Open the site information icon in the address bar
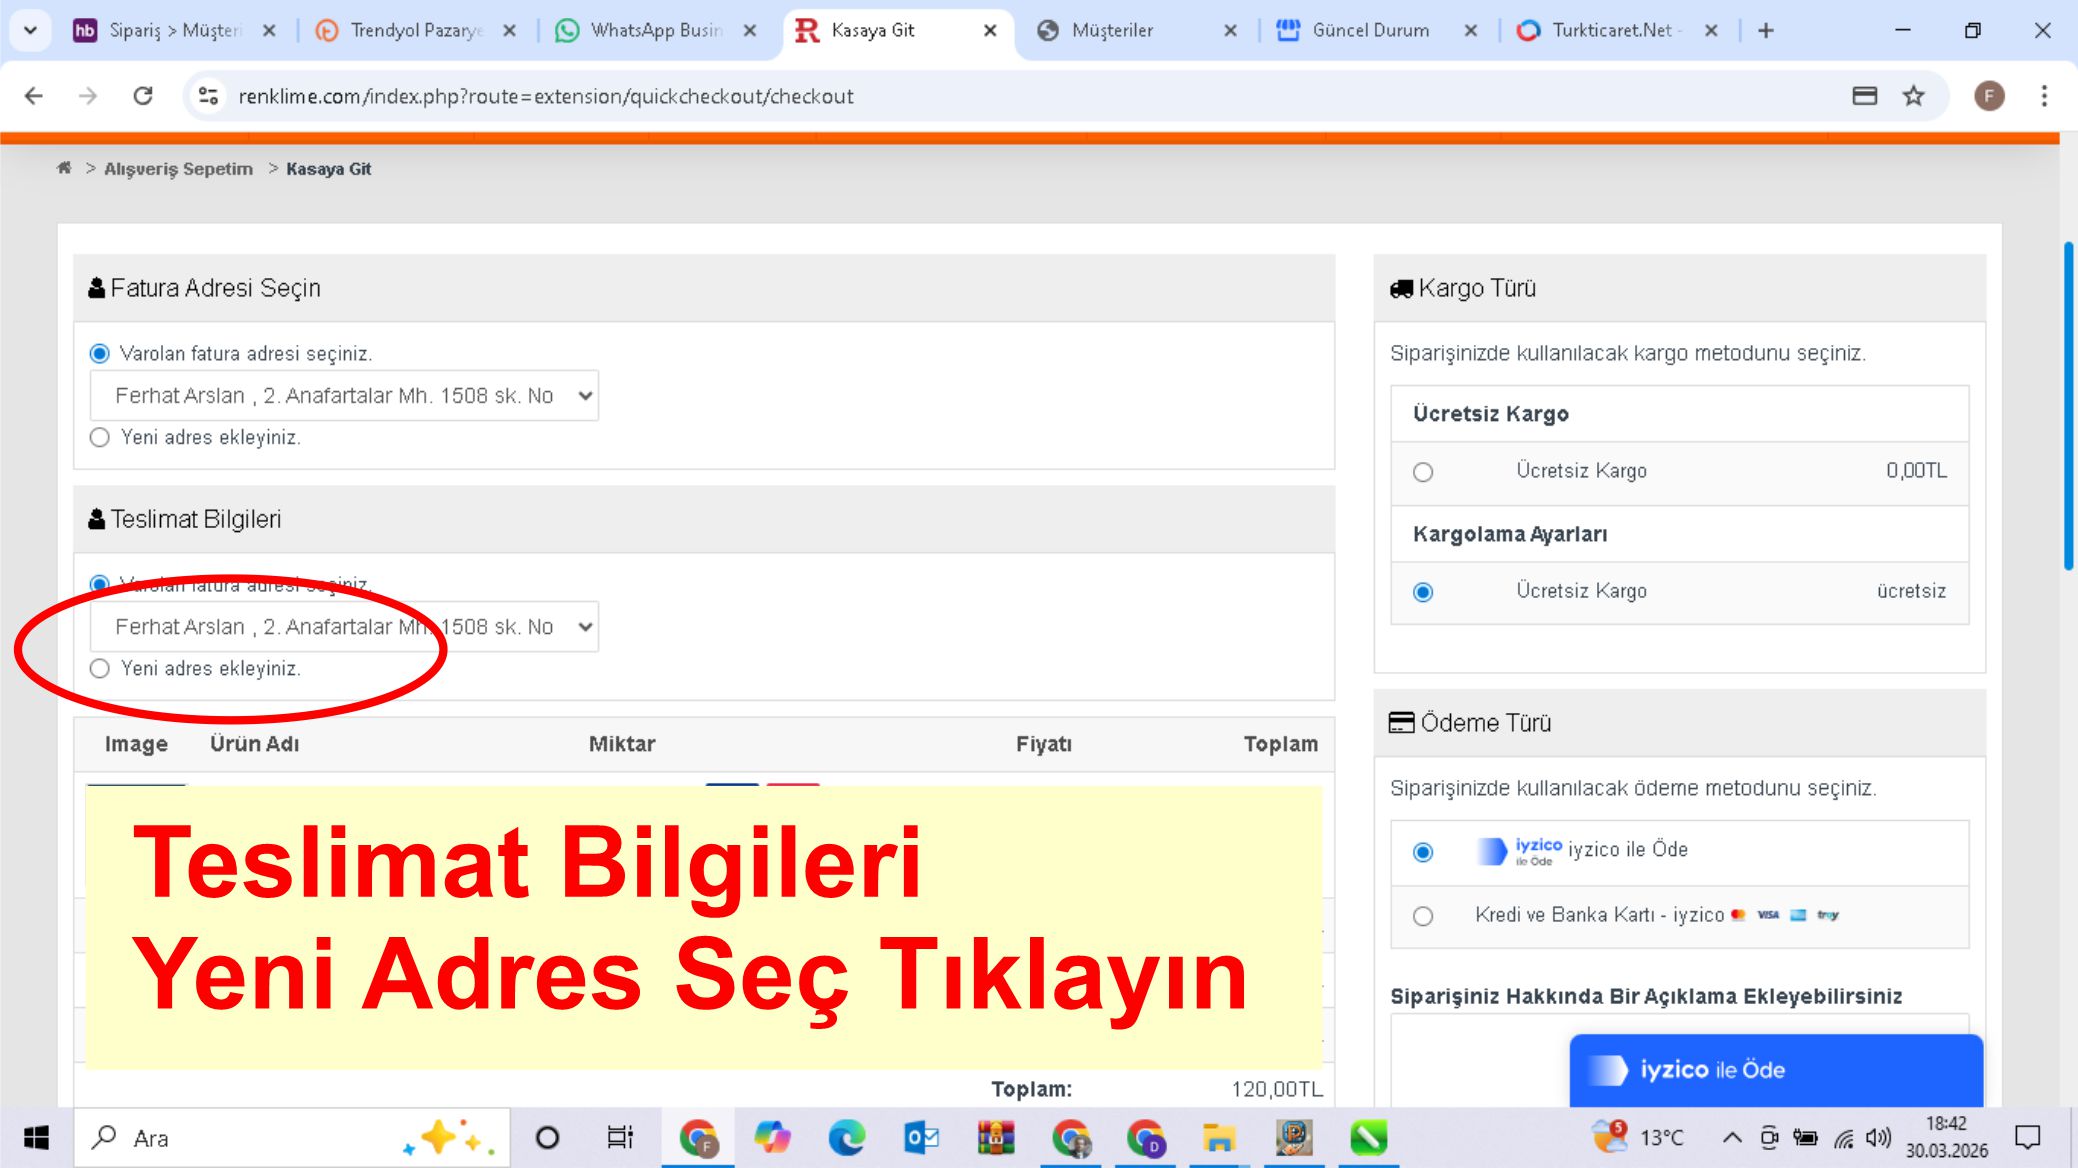2078x1168 pixels. (x=208, y=96)
